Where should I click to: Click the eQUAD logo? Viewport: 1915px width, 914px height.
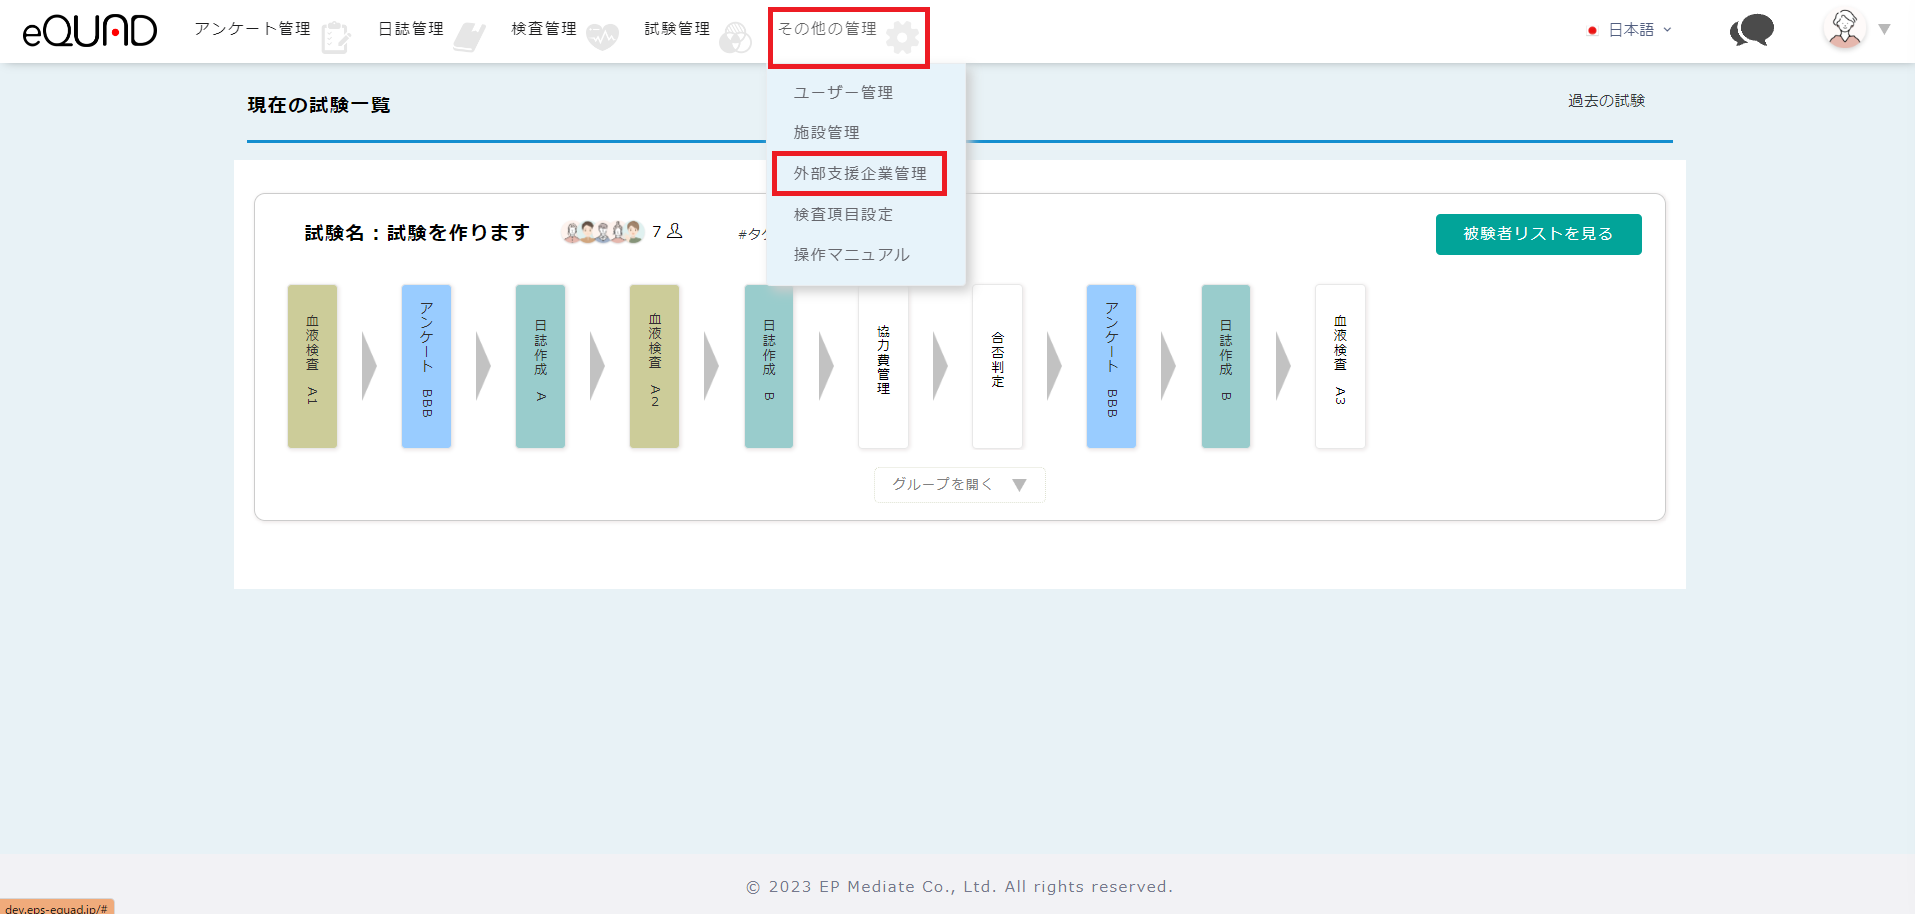[89, 31]
